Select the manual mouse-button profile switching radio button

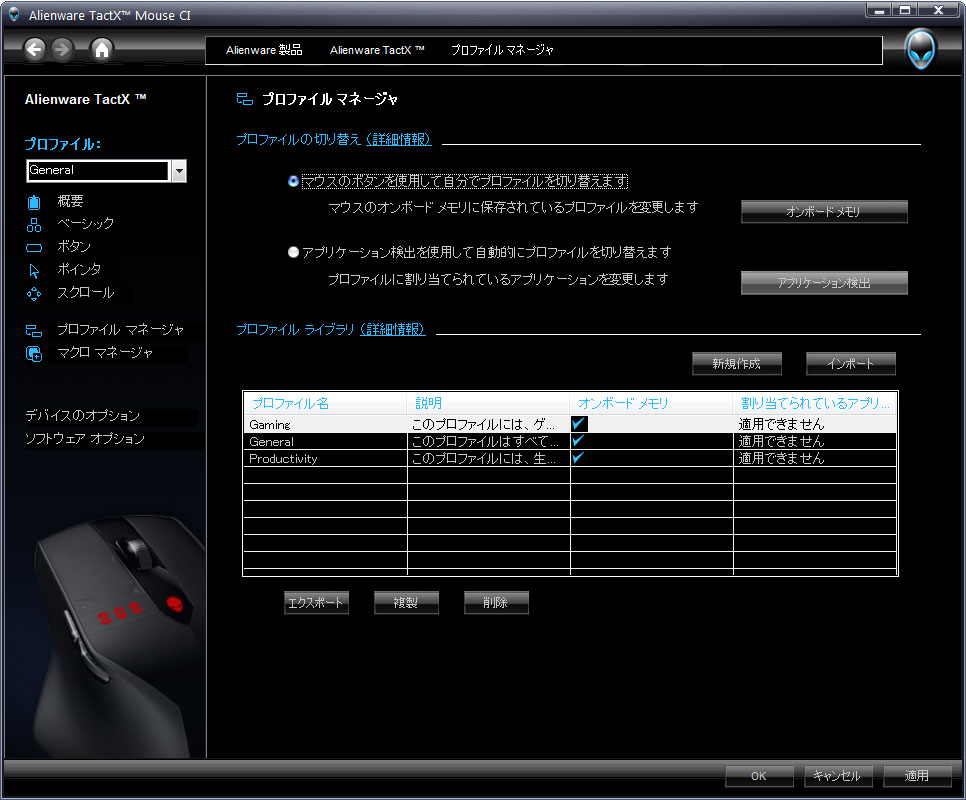[293, 181]
